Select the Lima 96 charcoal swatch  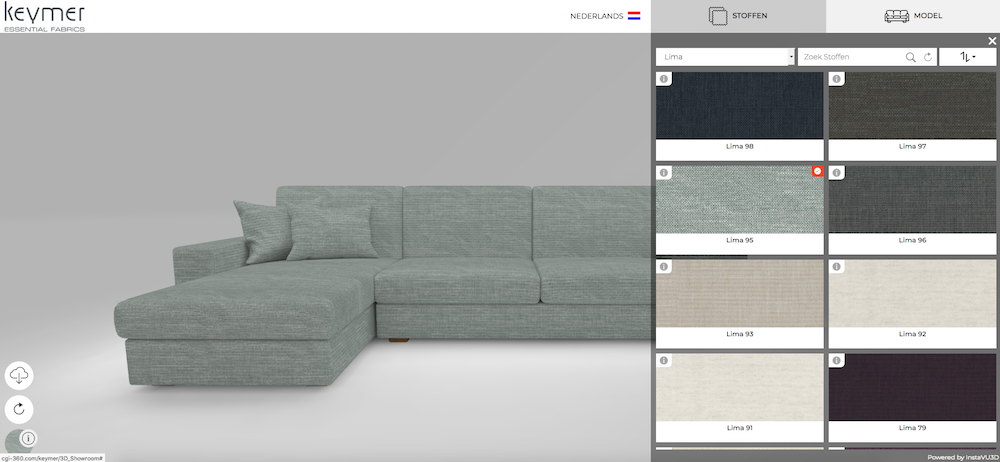pyautogui.click(x=912, y=199)
